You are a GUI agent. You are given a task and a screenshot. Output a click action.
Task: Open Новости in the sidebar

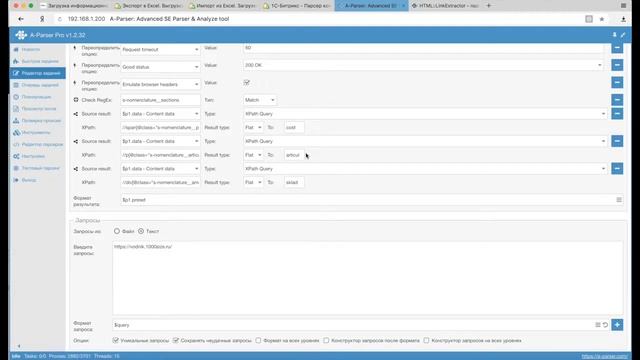click(x=31, y=49)
